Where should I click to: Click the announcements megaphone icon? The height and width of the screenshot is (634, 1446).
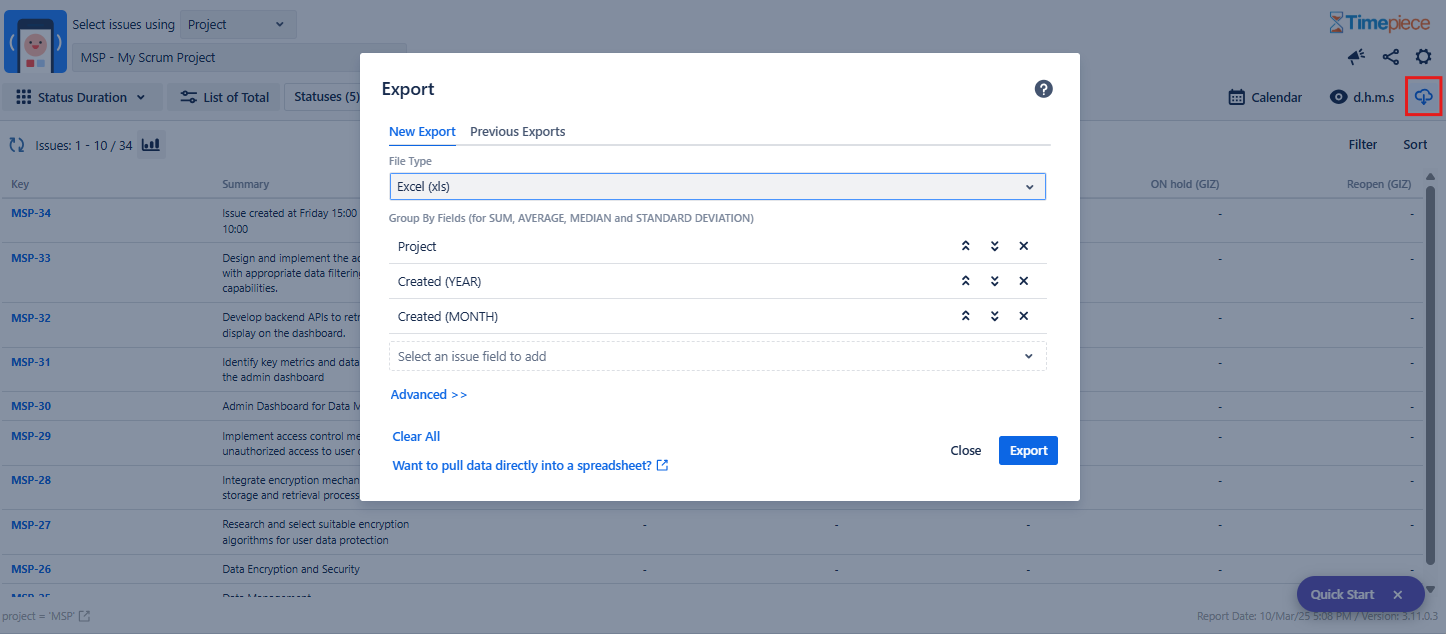tap(1356, 57)
